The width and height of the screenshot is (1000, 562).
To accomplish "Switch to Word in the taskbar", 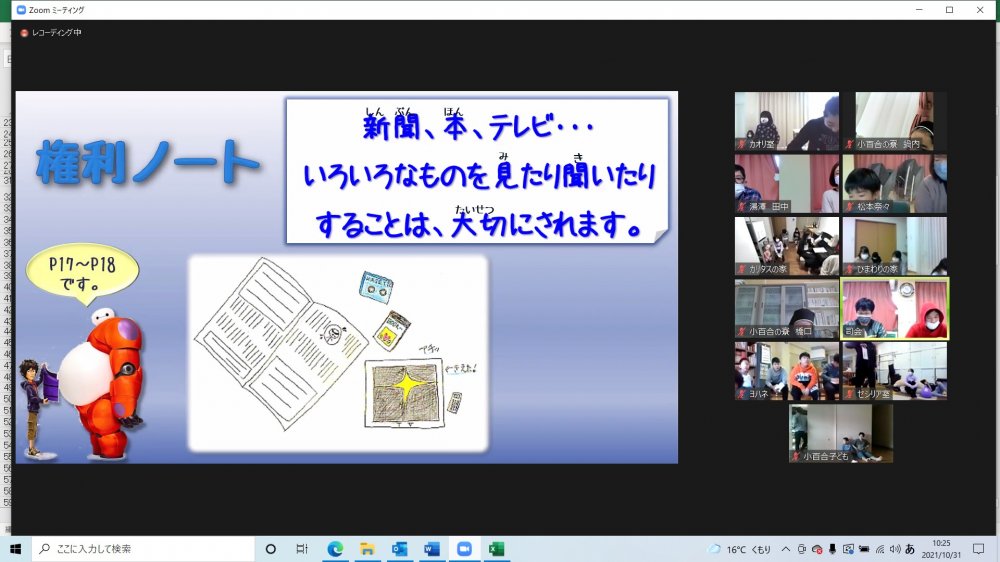I will (431, 549).
